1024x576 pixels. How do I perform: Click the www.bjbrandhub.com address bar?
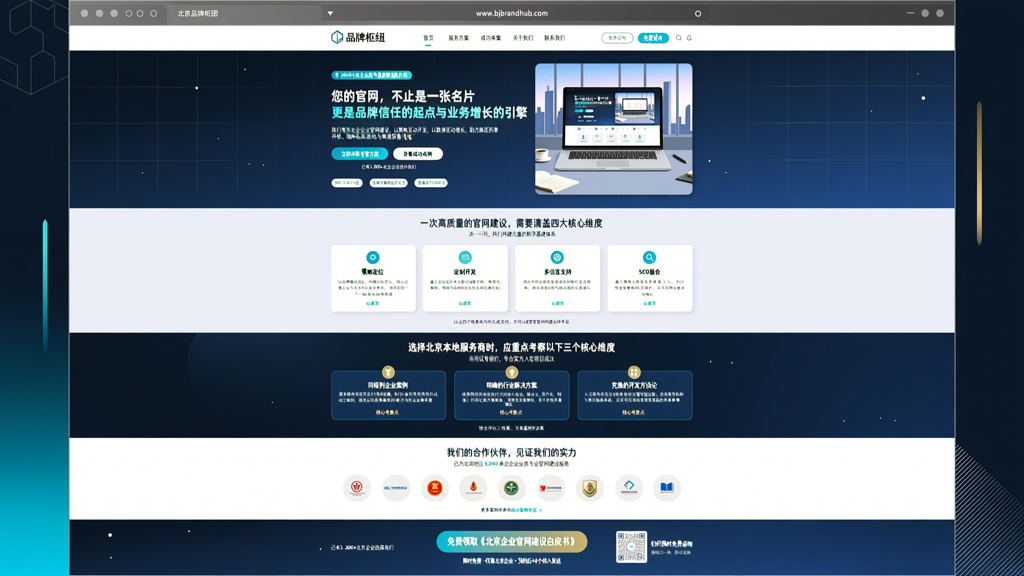(511, 13)
